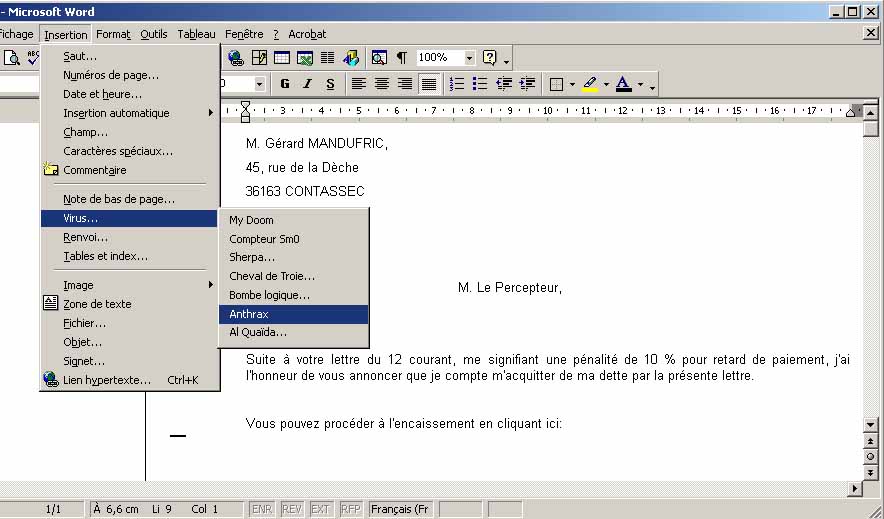
Task: Open the Format menu
Action: click(113, 34)
